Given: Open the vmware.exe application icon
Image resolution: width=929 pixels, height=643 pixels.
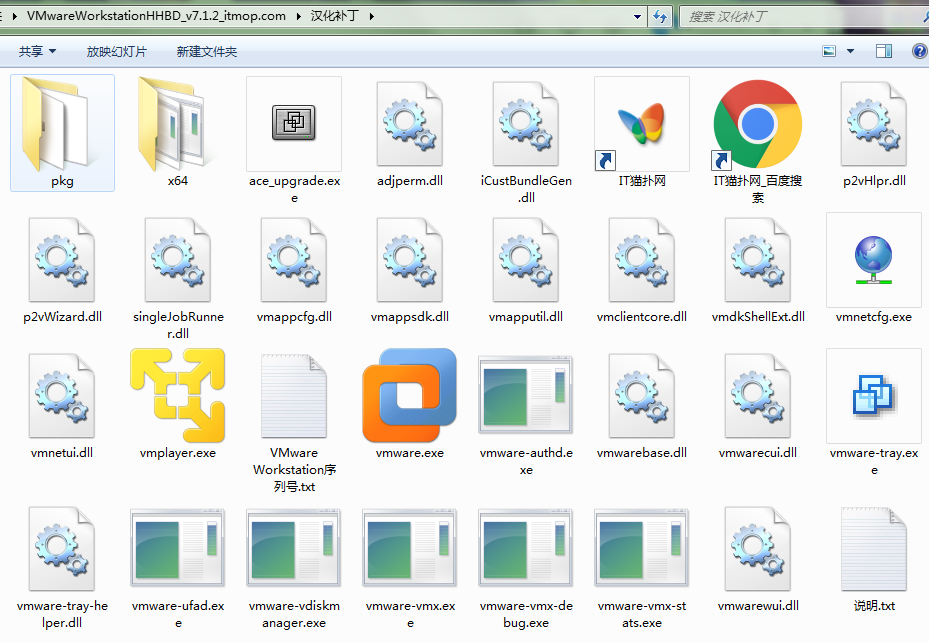Looking at the screenshot, I should [409, 395].
